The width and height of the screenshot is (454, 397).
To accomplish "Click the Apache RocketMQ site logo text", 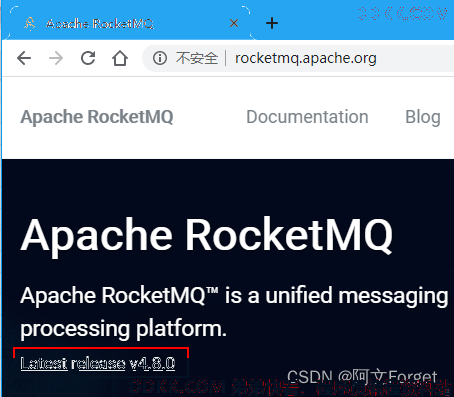I will (x=97, y=117).
